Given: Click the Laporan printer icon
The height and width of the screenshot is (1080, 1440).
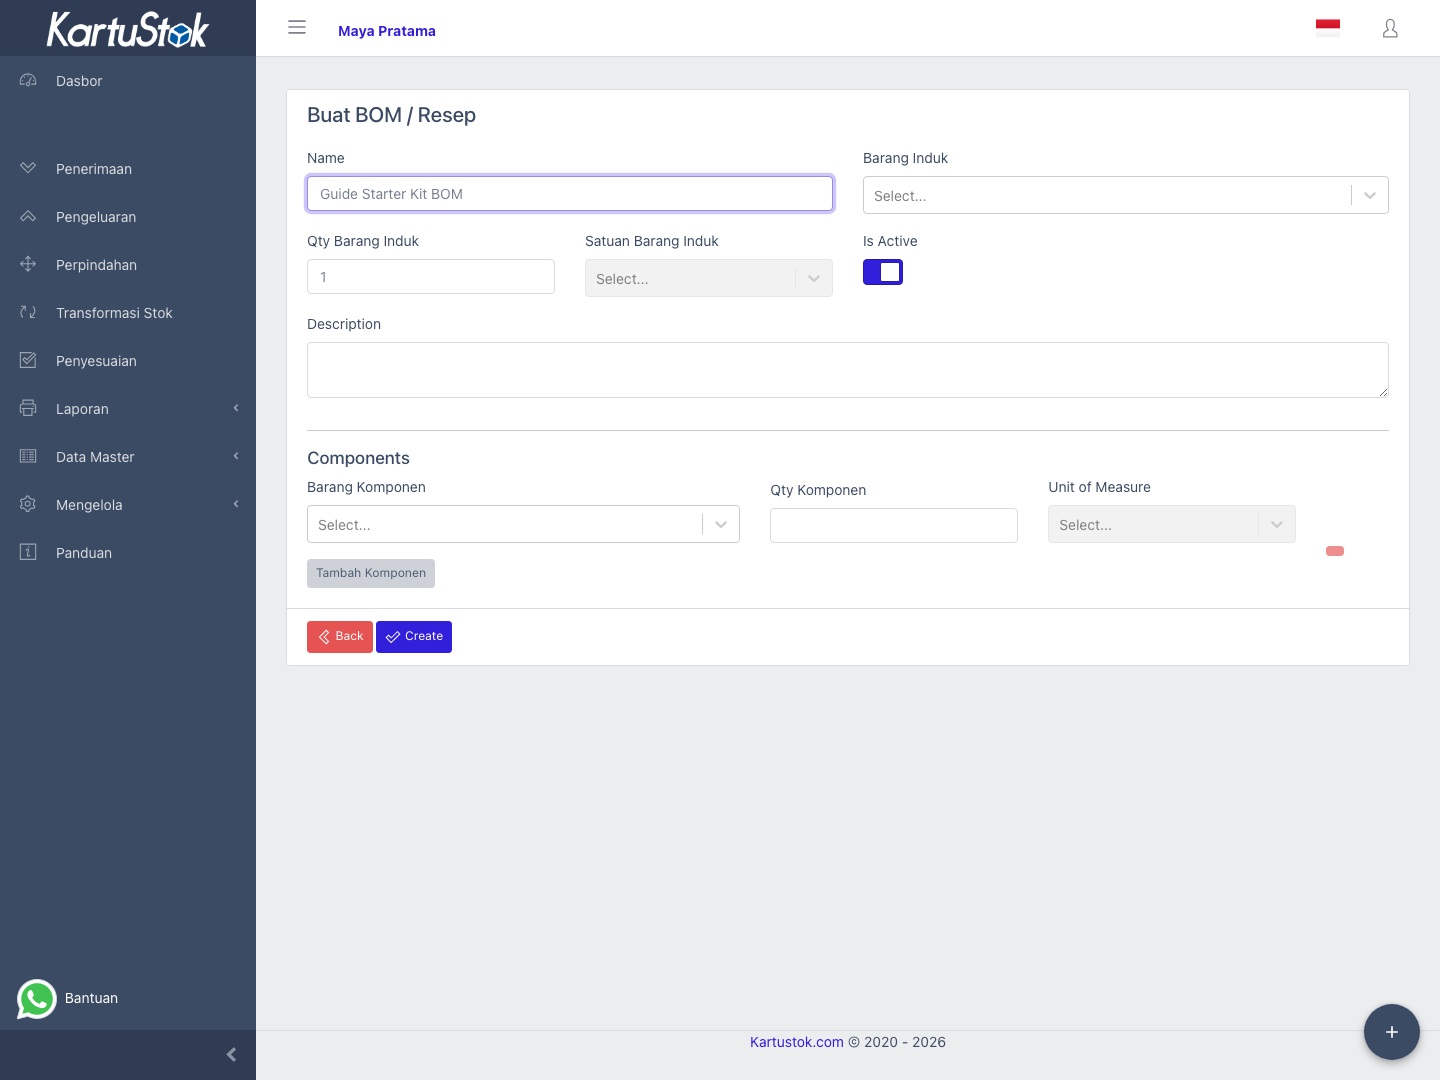Looking at the screenshot, I should coord(28,408).
